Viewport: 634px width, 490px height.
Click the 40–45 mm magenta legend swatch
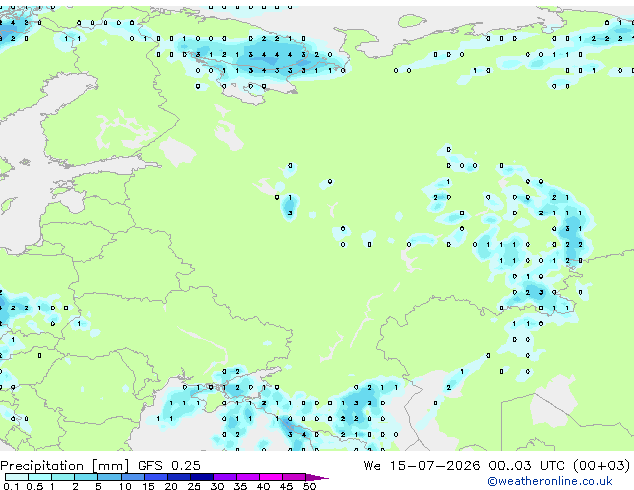(271, 477)
